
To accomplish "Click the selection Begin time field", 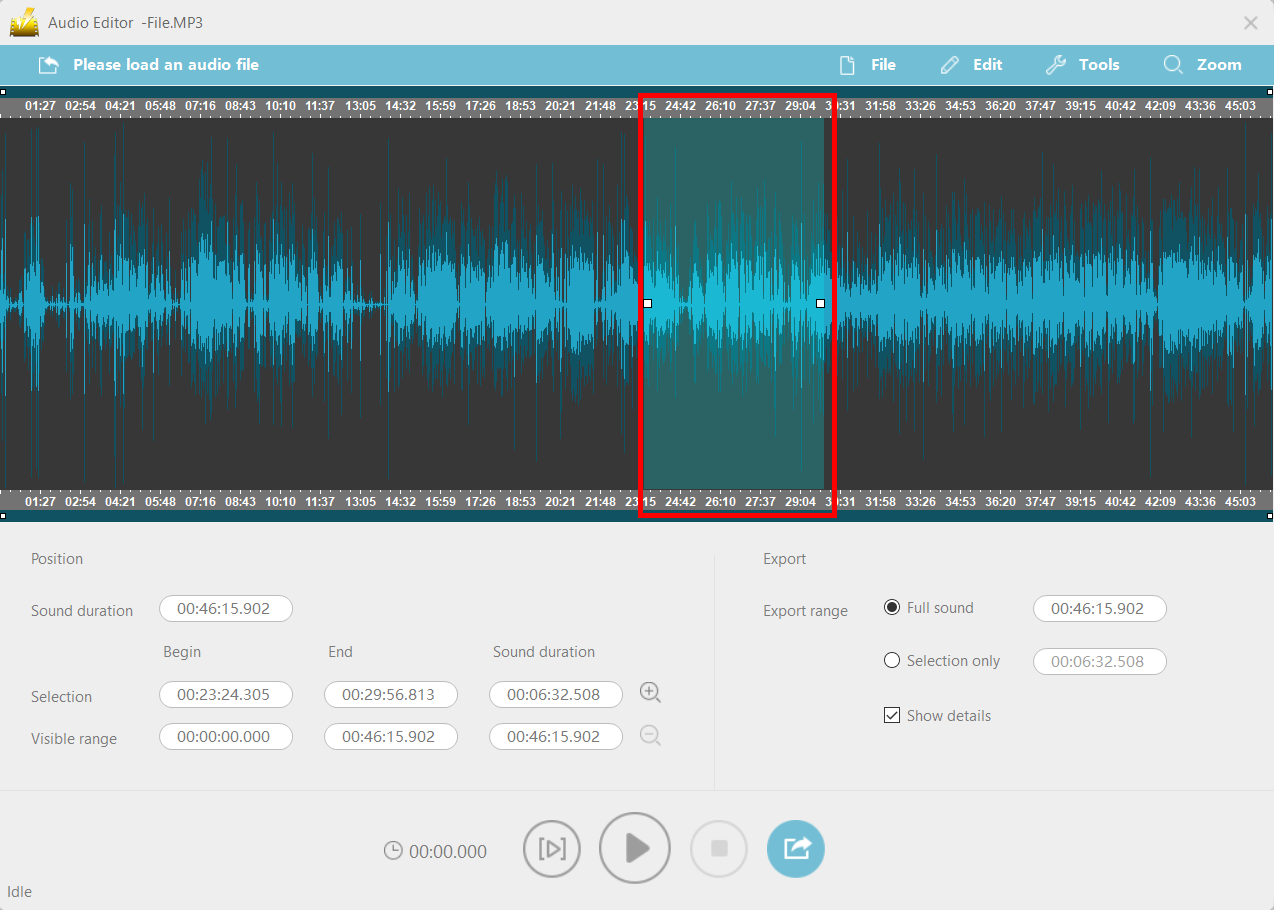I will click(x=225, y=694).
